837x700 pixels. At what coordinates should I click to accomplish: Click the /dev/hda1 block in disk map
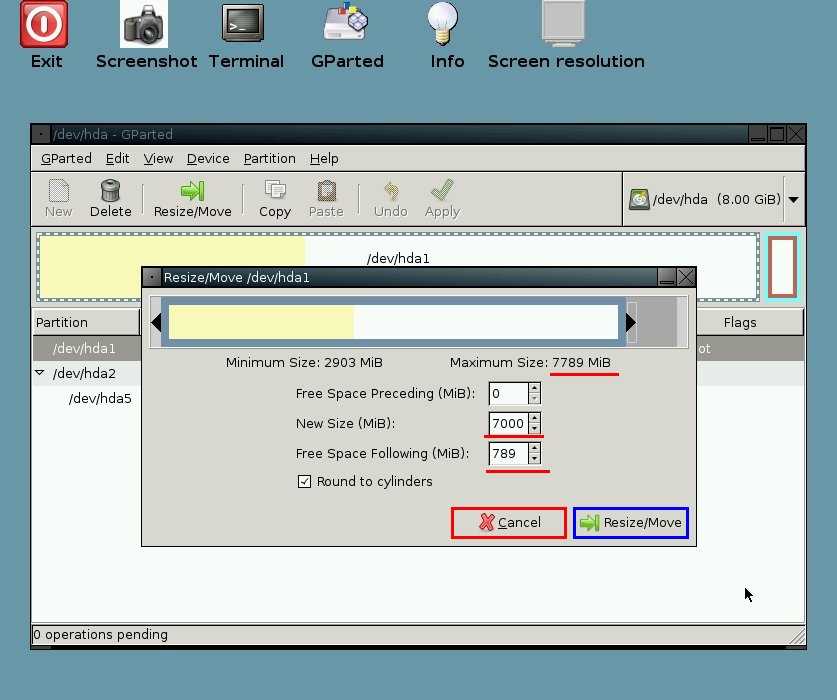click(398, 258)
